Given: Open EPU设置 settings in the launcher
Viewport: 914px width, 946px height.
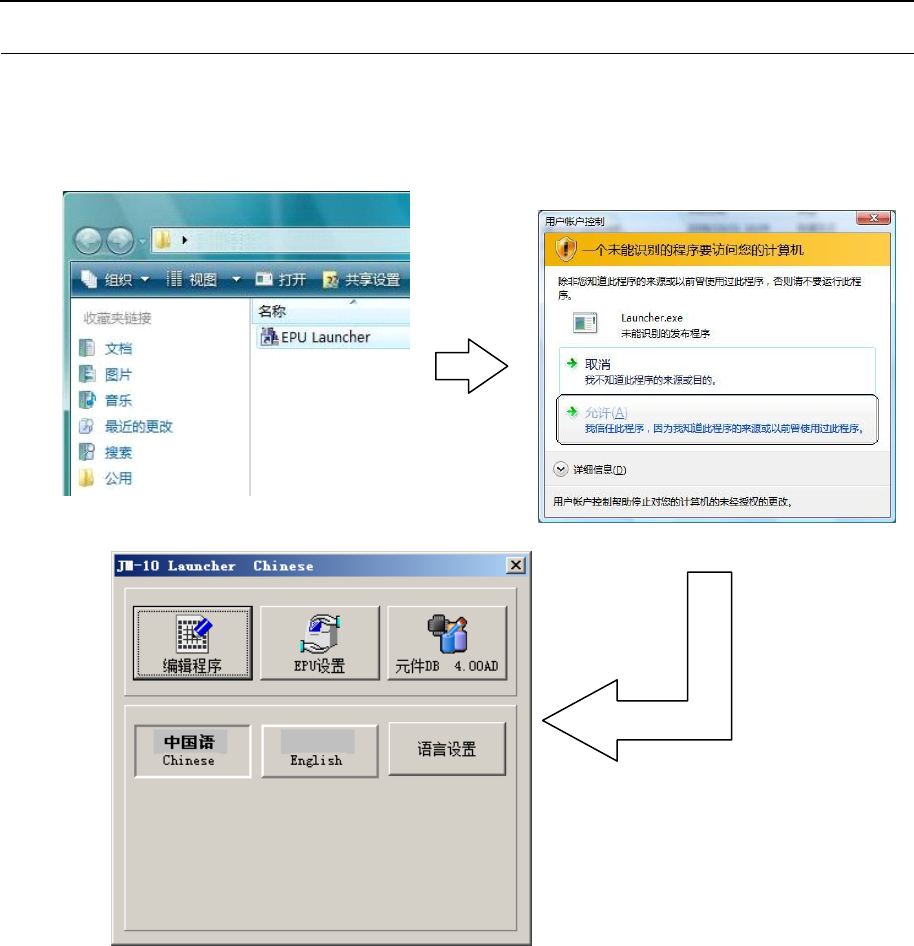Looking at the screenshot, I should point(320,643).
